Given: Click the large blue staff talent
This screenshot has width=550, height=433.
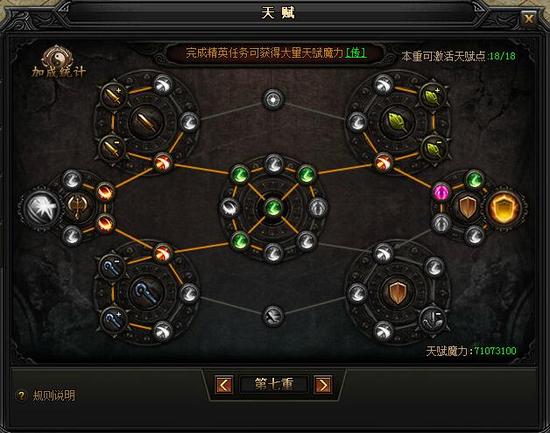Looking at the screenshot, I should coord(146,292).
